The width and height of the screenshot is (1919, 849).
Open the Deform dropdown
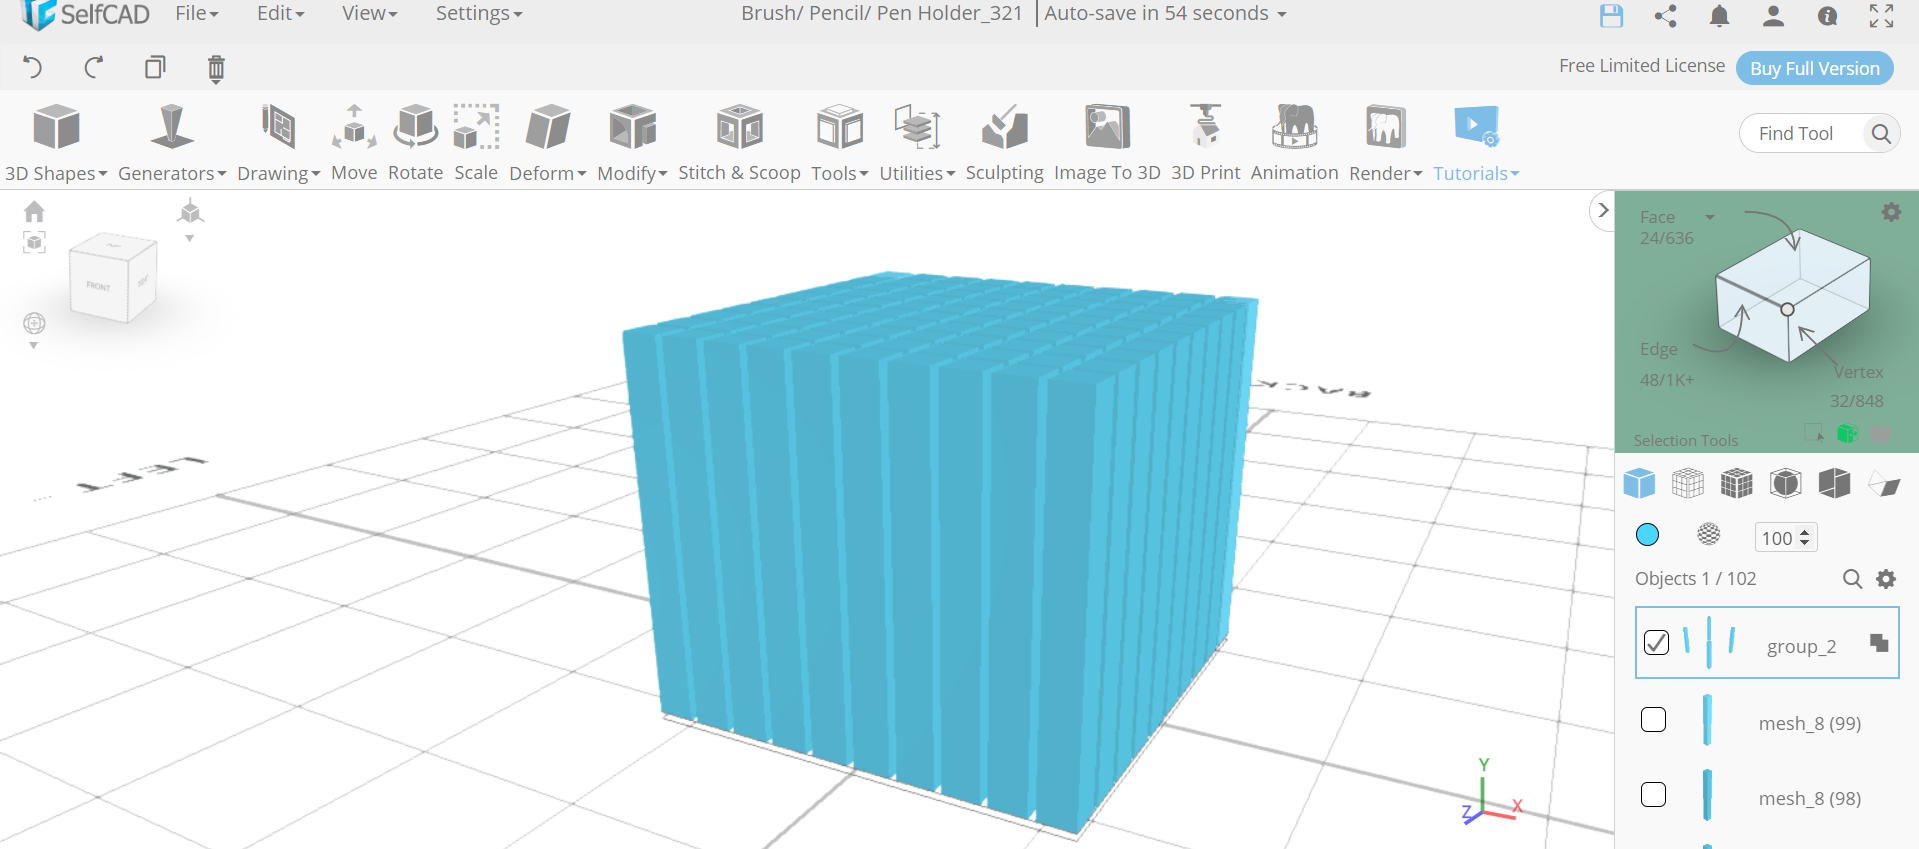tap(548, 143)
